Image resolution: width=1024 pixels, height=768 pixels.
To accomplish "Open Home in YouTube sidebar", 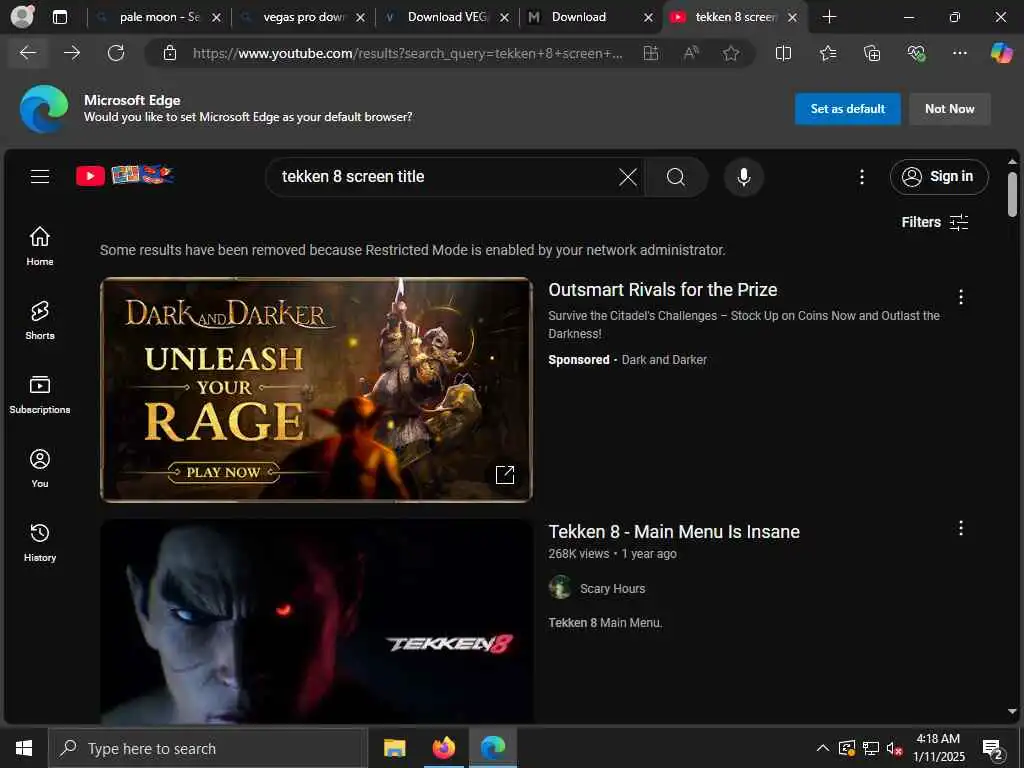I will tap(40, 246).
